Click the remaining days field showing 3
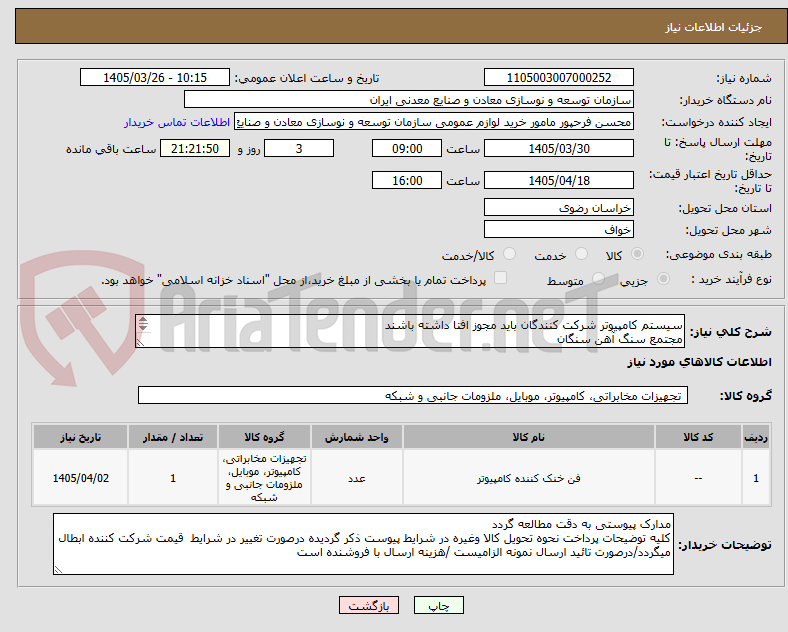Image resolution: width=788 pixels, height=632 pixels. point(299,149)
